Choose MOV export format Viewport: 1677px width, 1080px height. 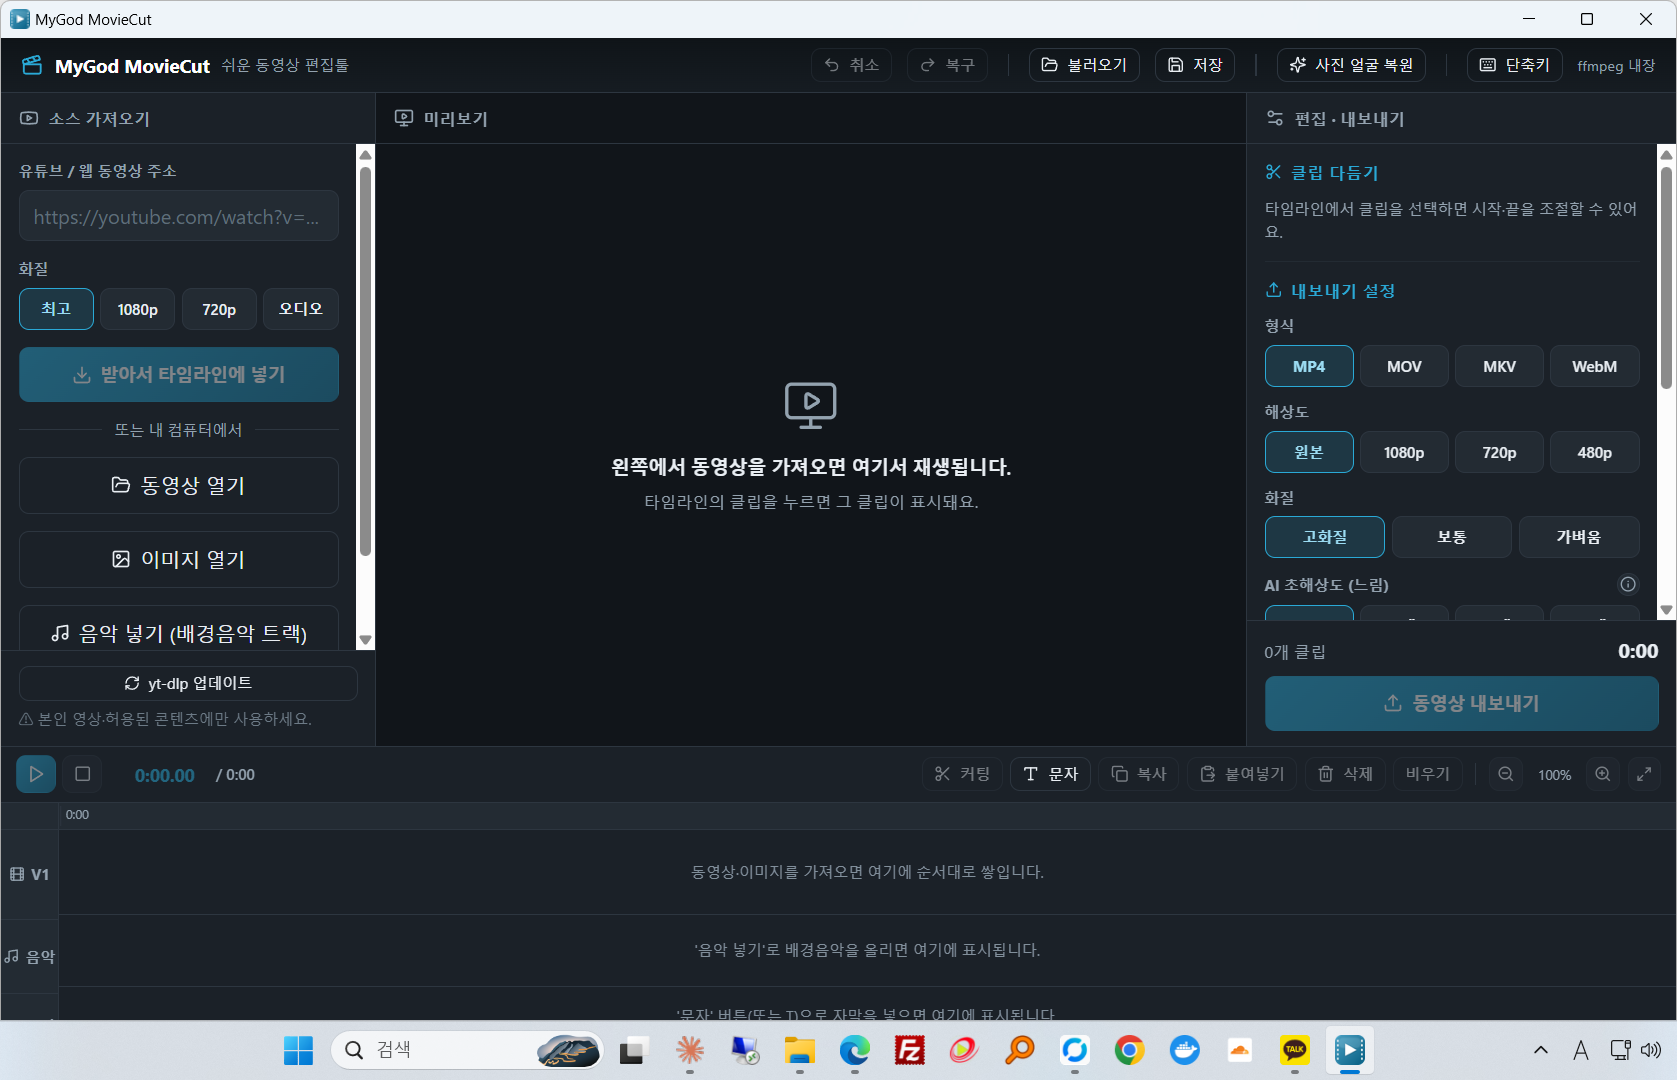(1404, 366)
